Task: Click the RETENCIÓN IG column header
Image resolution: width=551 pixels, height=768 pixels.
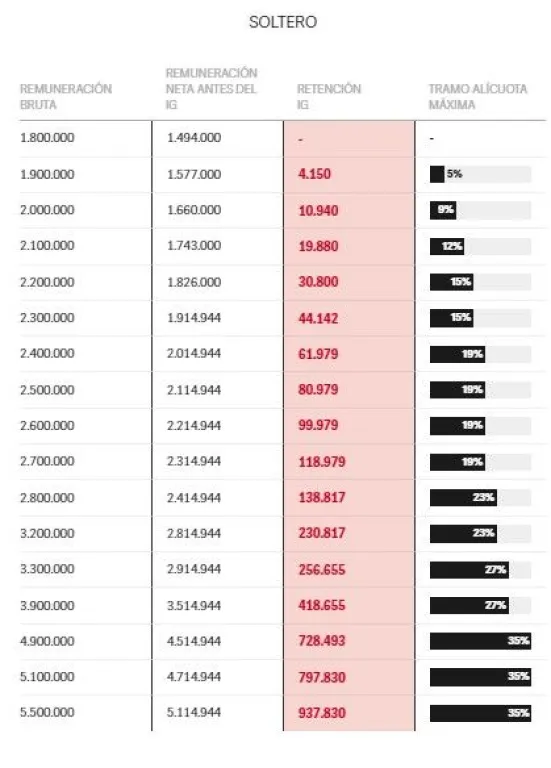Action: (329, 96)
